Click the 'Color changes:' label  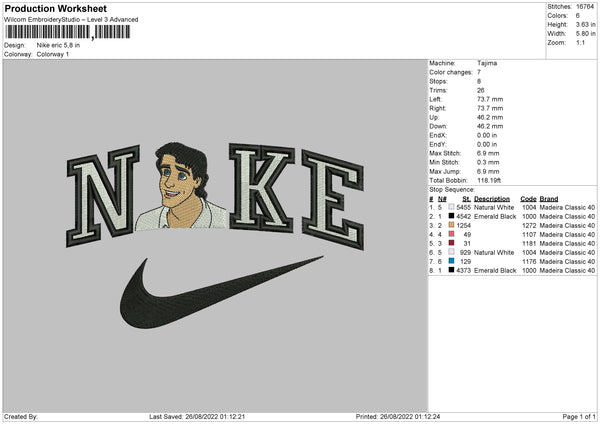(x=451, y=72)
